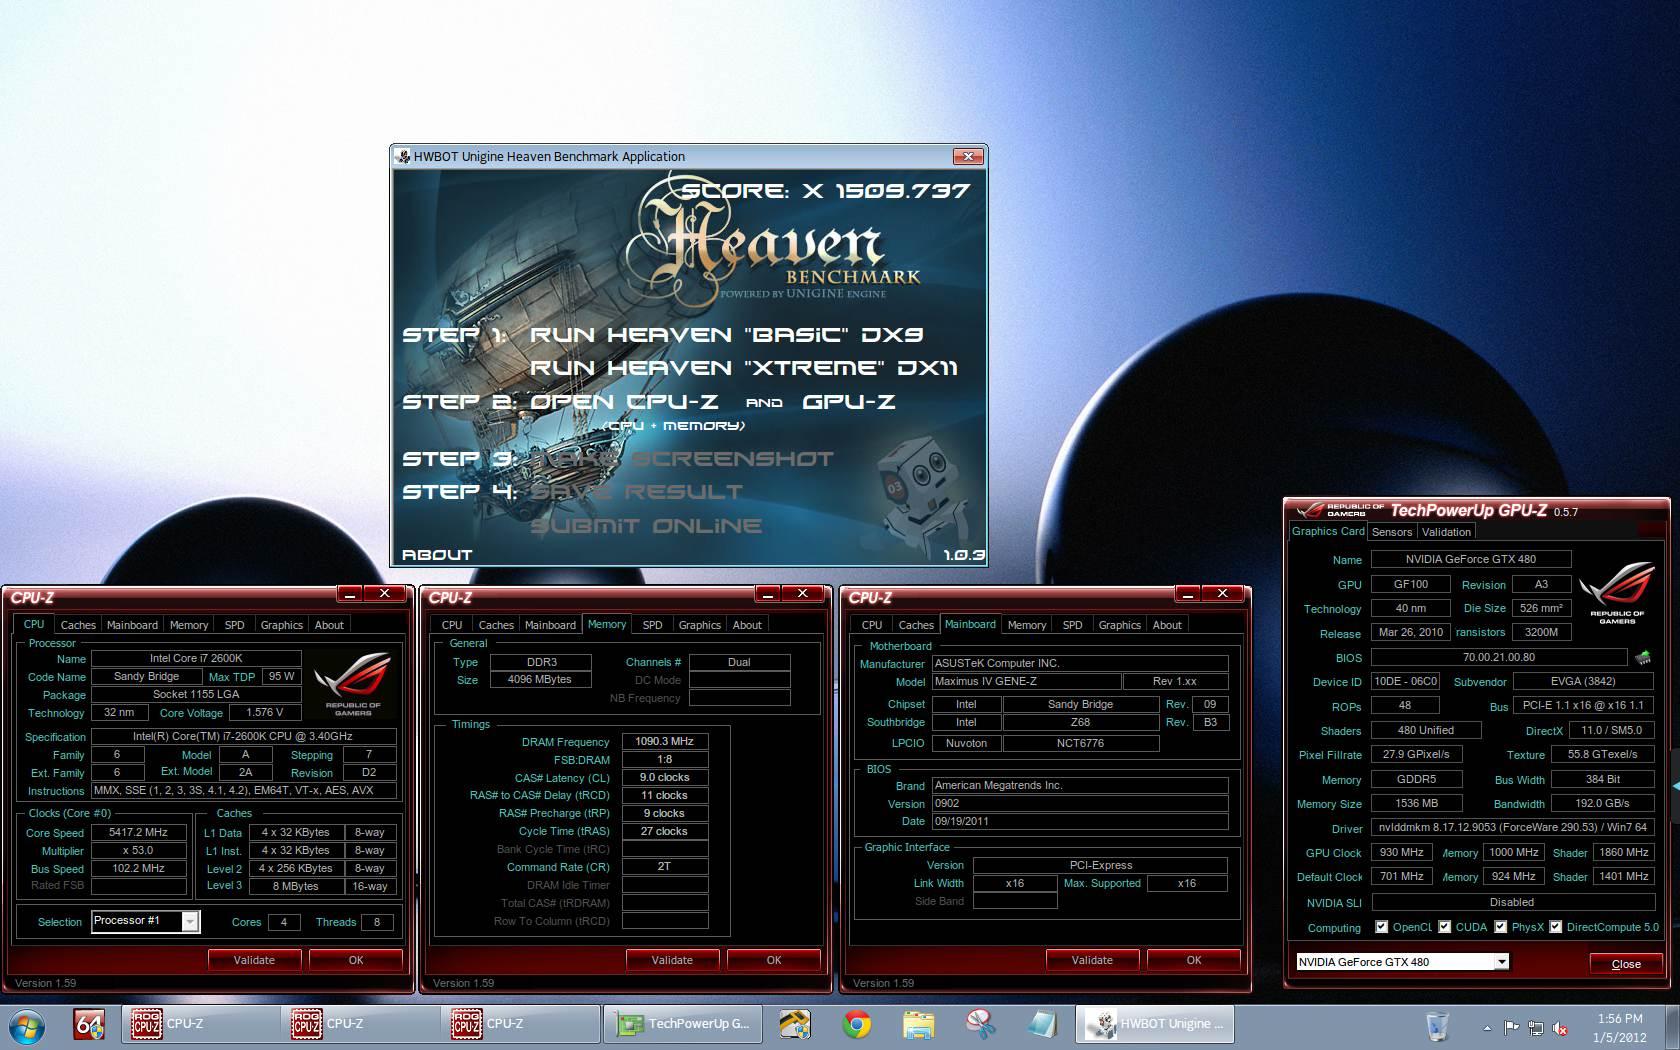Open Memory tab in the CPU-Z Mainboard window

[x=1027, y=625]
